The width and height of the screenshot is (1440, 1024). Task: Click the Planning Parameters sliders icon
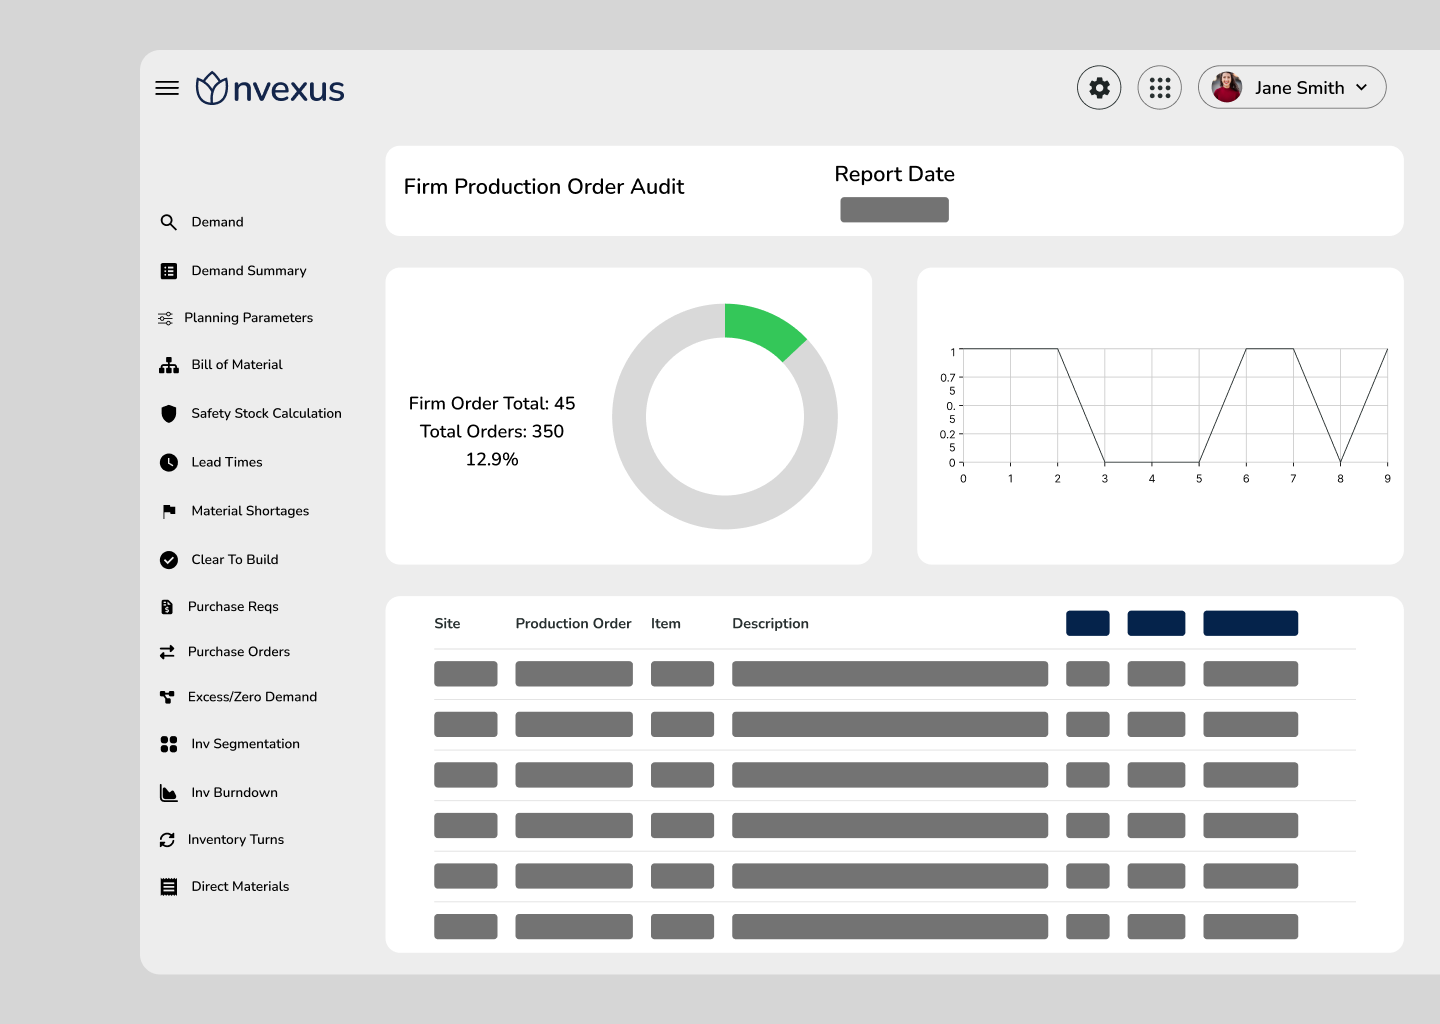165,318
